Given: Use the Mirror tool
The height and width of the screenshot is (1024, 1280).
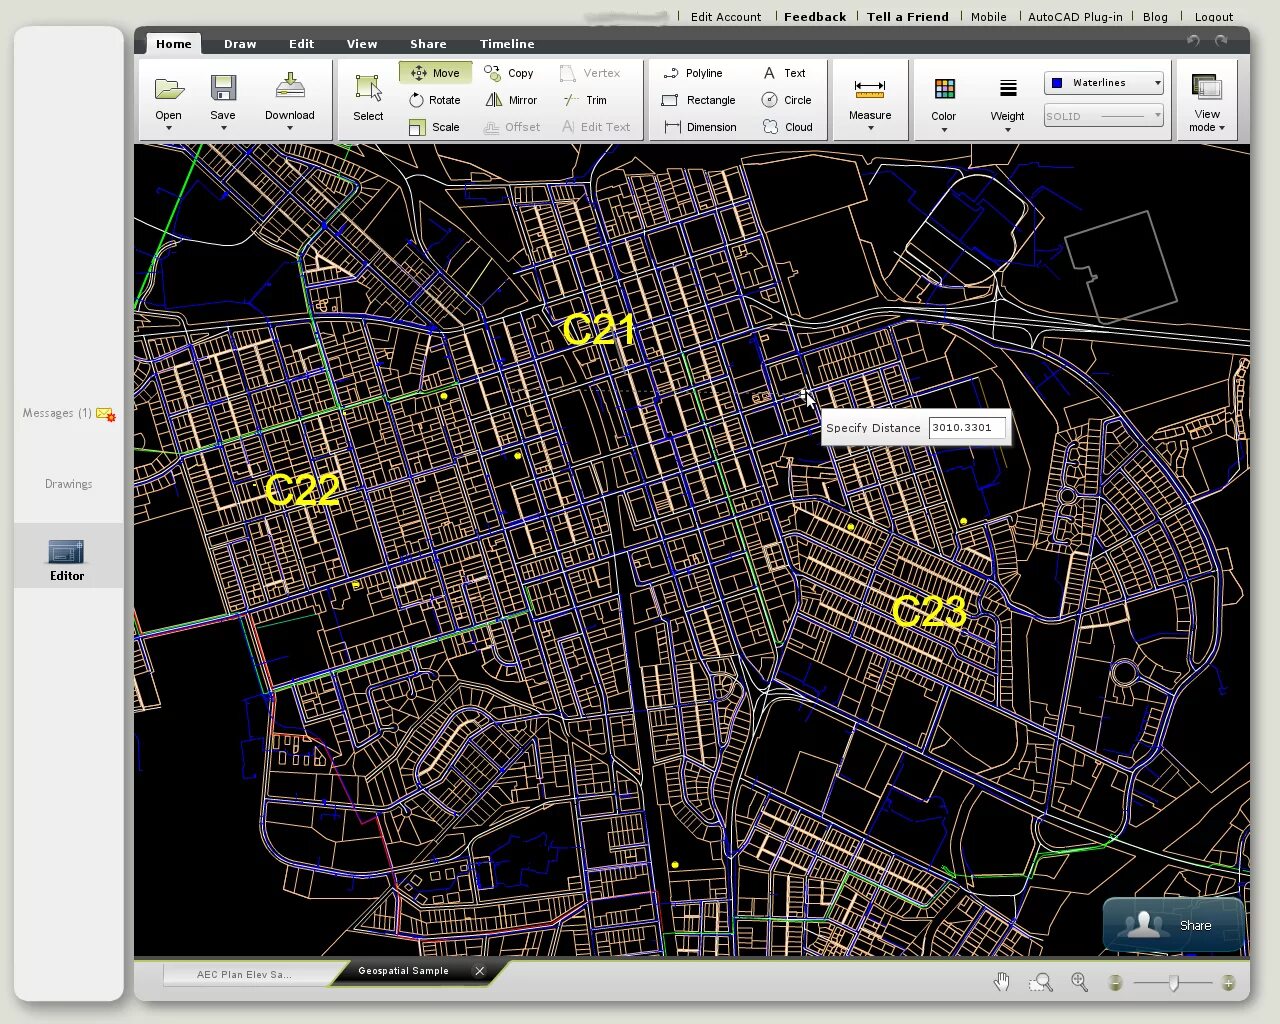Looking at the screenshot, I should pos(511,100).
